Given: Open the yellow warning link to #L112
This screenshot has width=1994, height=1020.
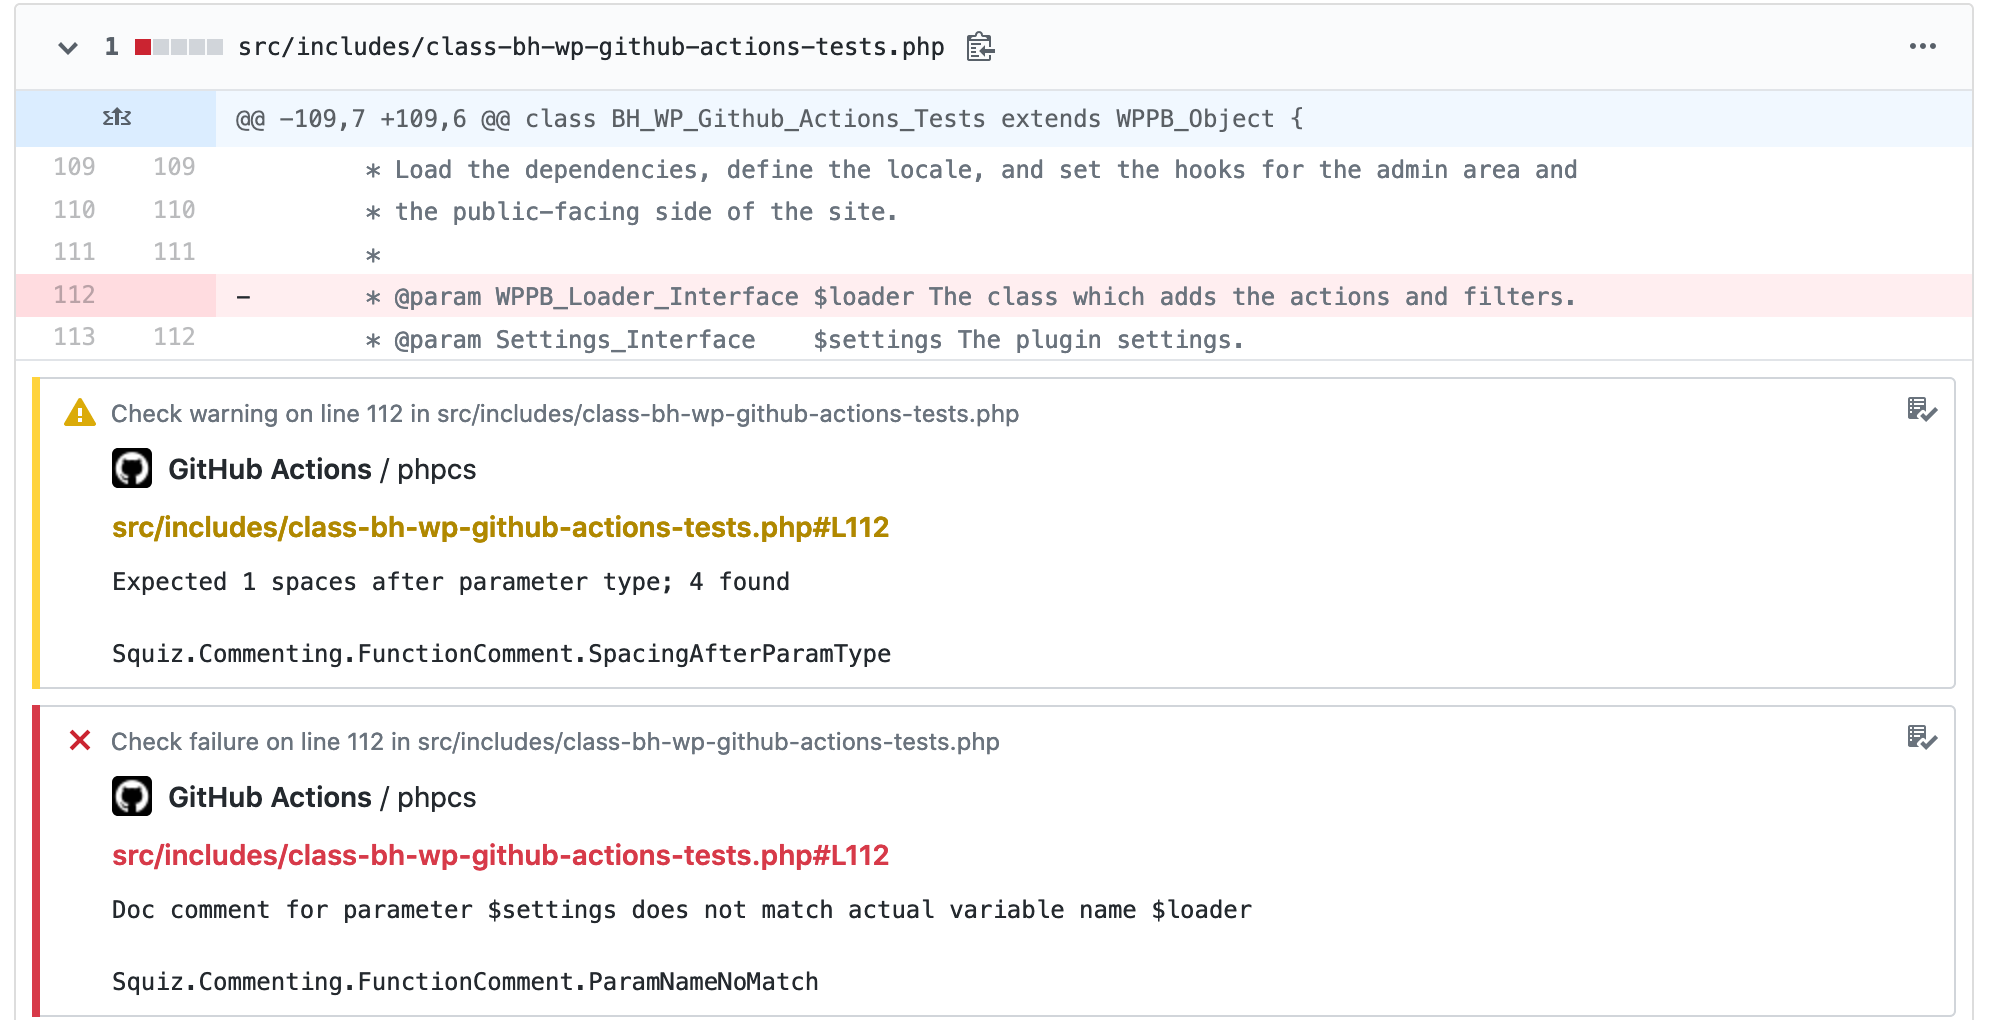Looking at the screenshot, I should coord(500,527).
